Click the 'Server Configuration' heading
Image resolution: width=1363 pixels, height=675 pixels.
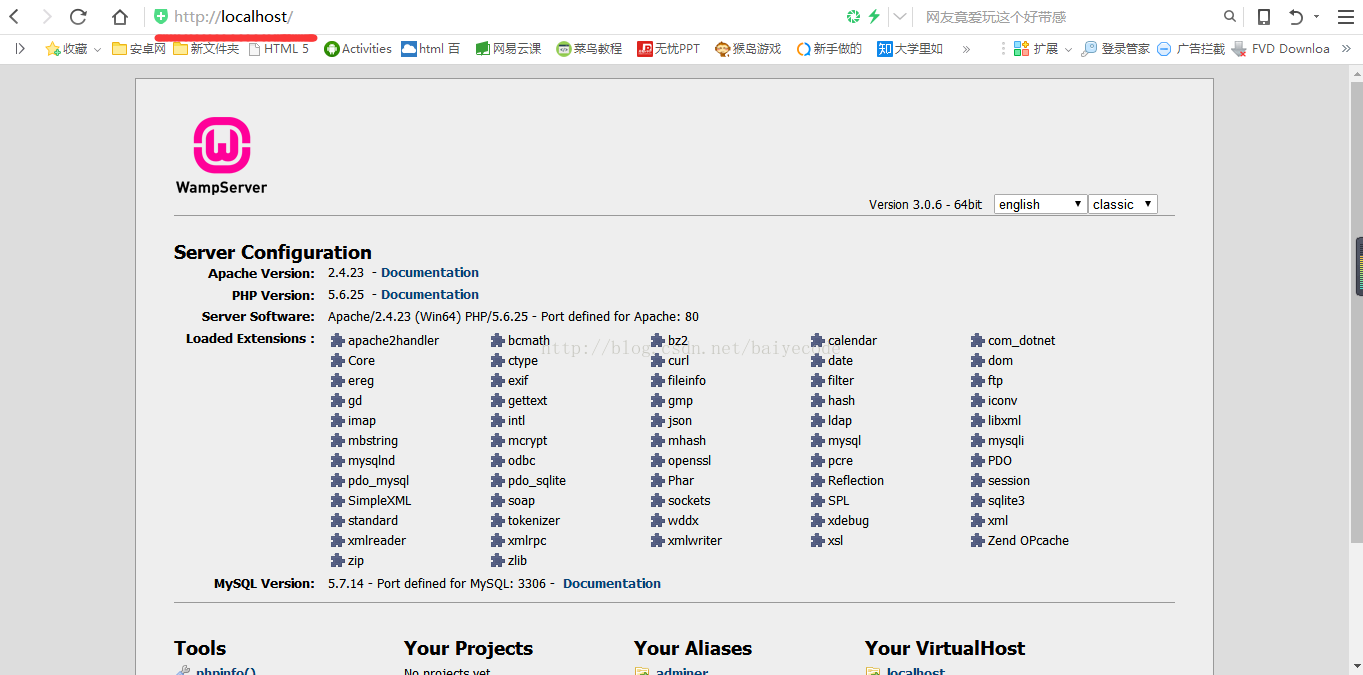273,252
